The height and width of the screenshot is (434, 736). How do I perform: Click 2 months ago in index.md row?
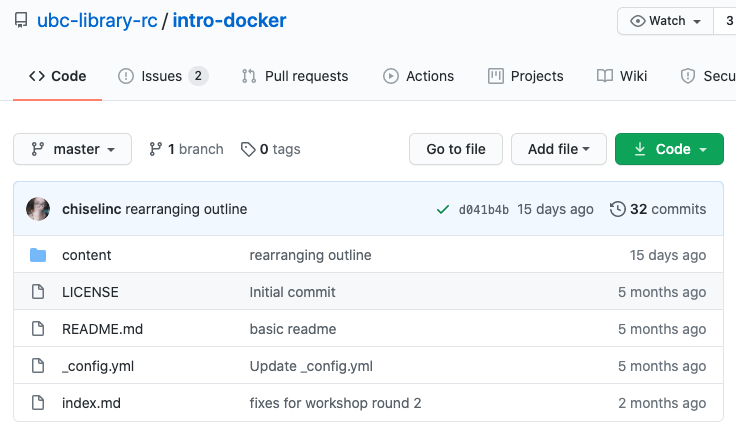coord(662,403)
